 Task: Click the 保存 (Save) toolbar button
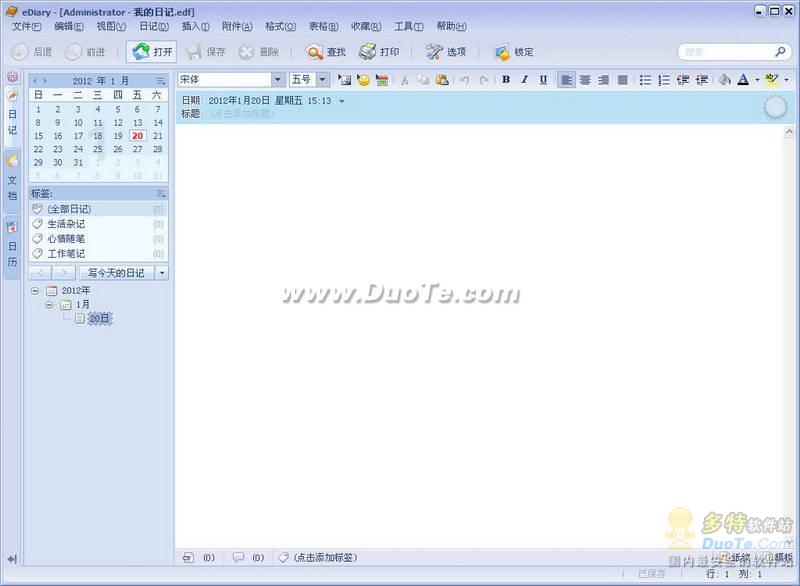(205, 52)
